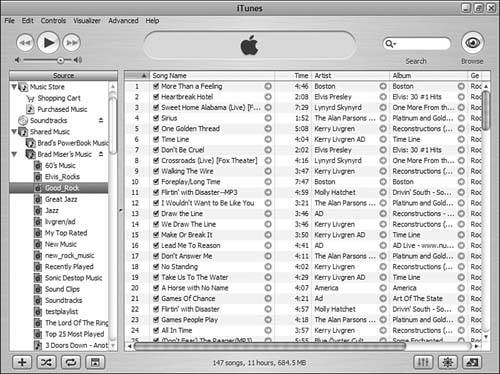Collapse Brad Miser's Music library
The height and width of the screenshot is (374, 500).
(x=14, y=154)
